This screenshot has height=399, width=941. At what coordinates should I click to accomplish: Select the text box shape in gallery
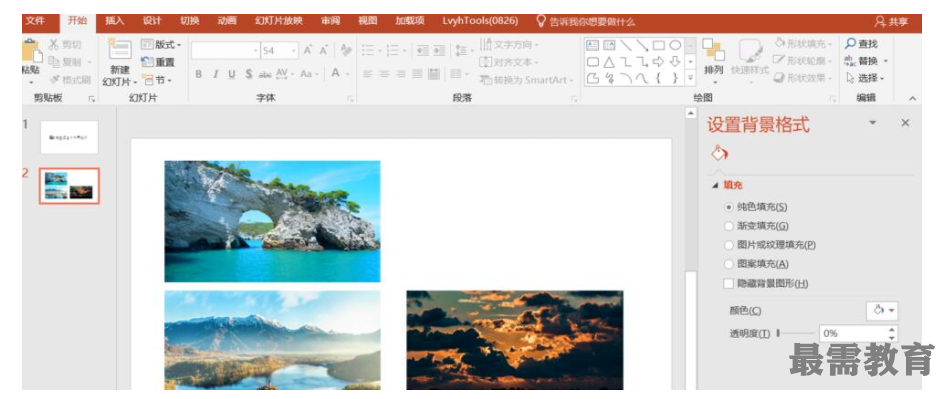coord(592,45)
